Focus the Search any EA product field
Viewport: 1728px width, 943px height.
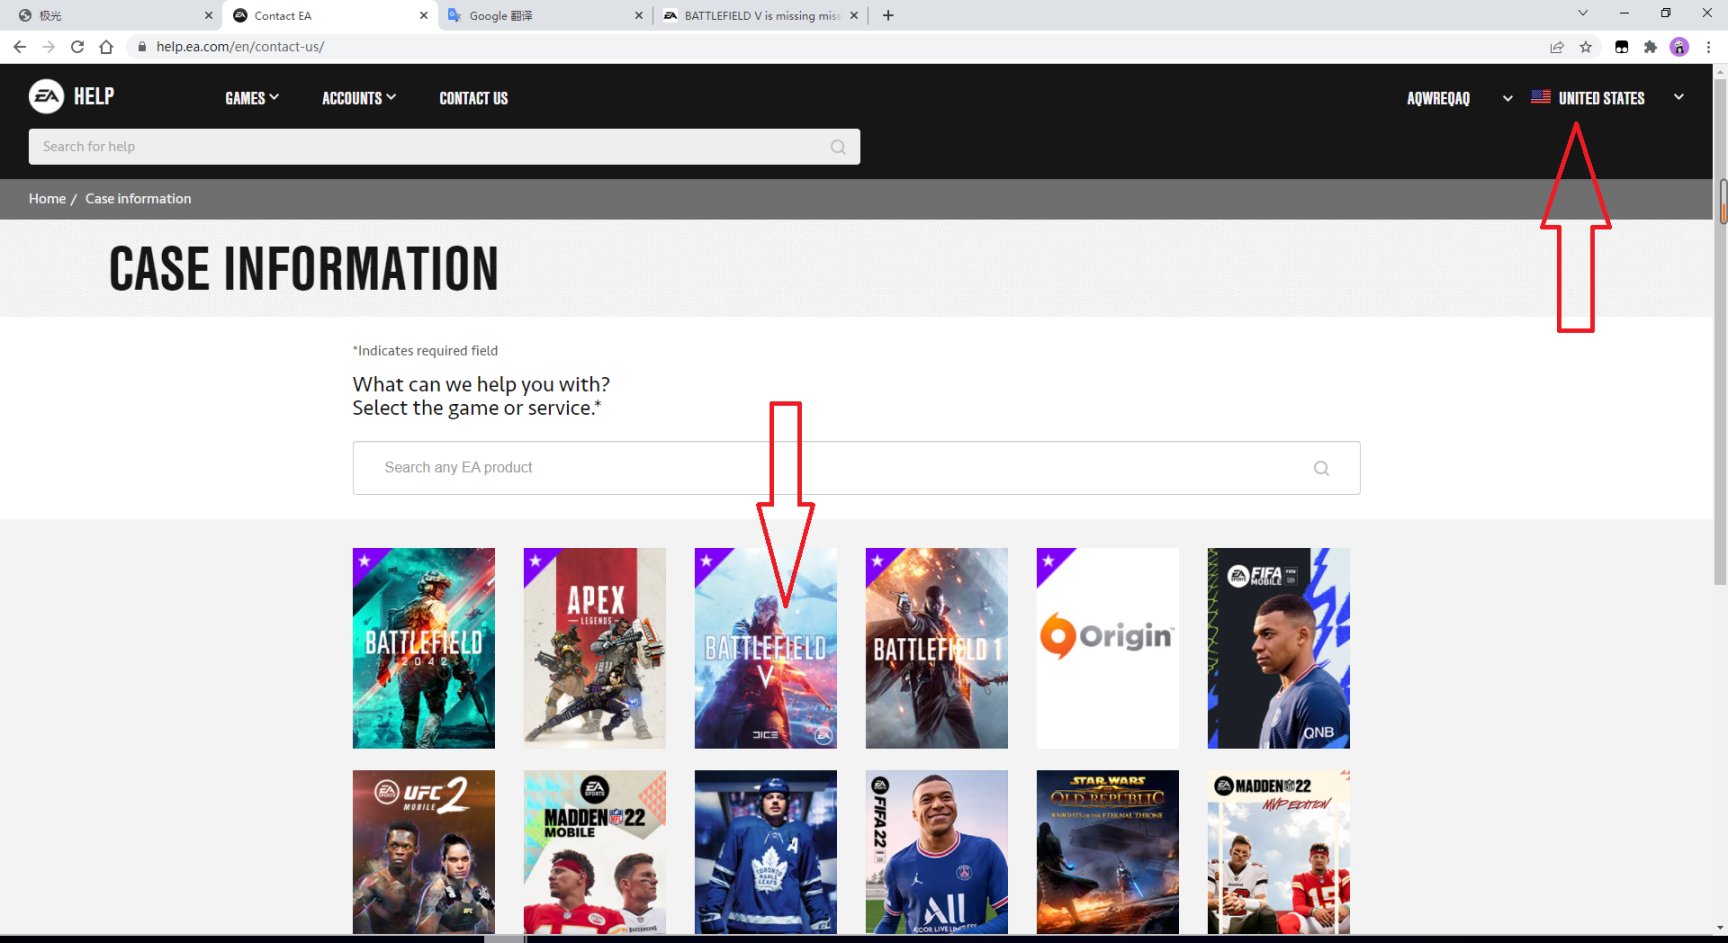(856, 468)
